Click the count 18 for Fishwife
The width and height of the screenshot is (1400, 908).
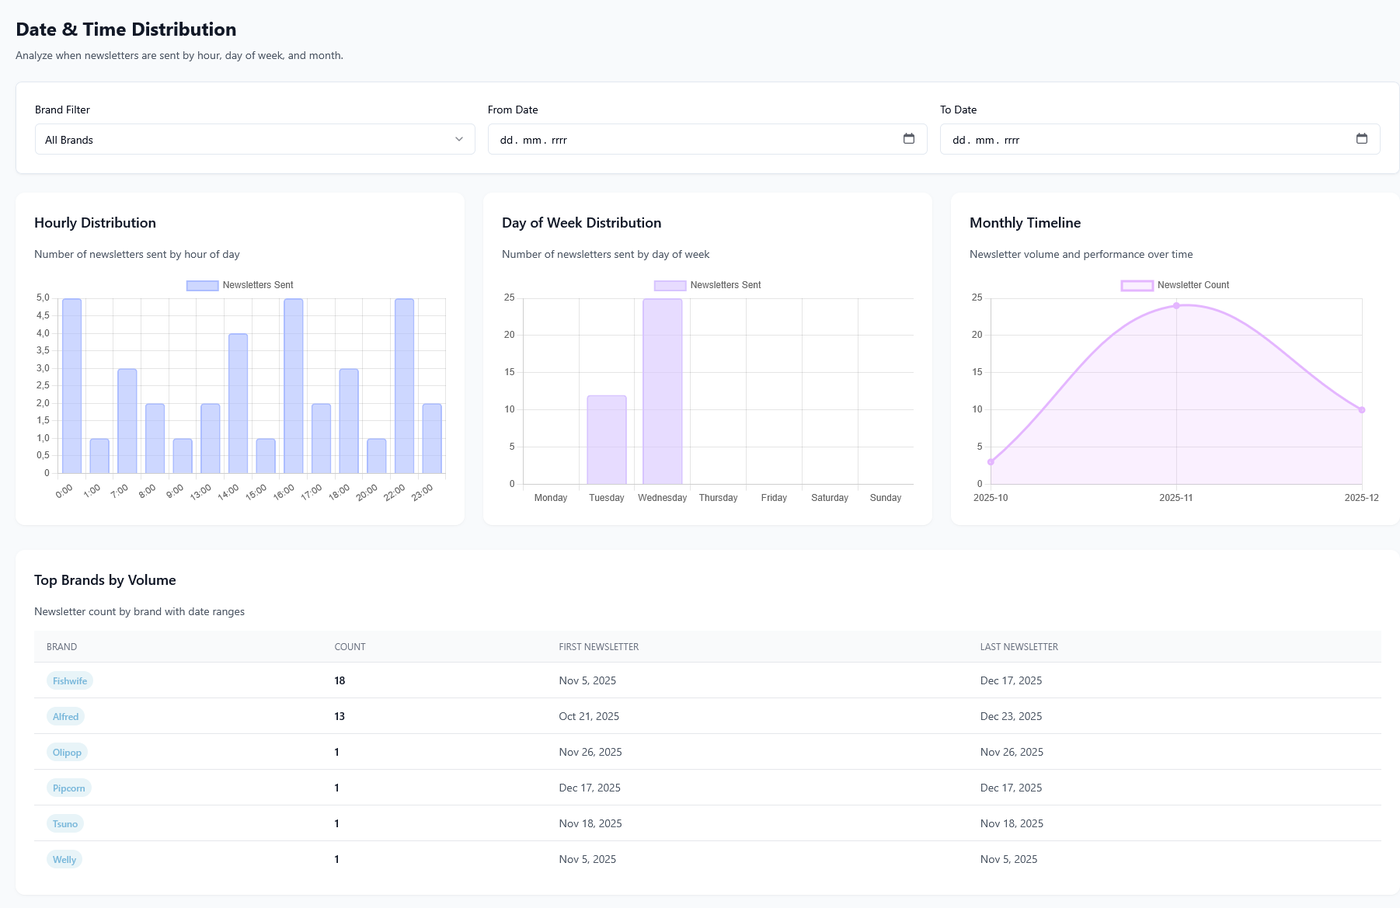click(340, 681)
